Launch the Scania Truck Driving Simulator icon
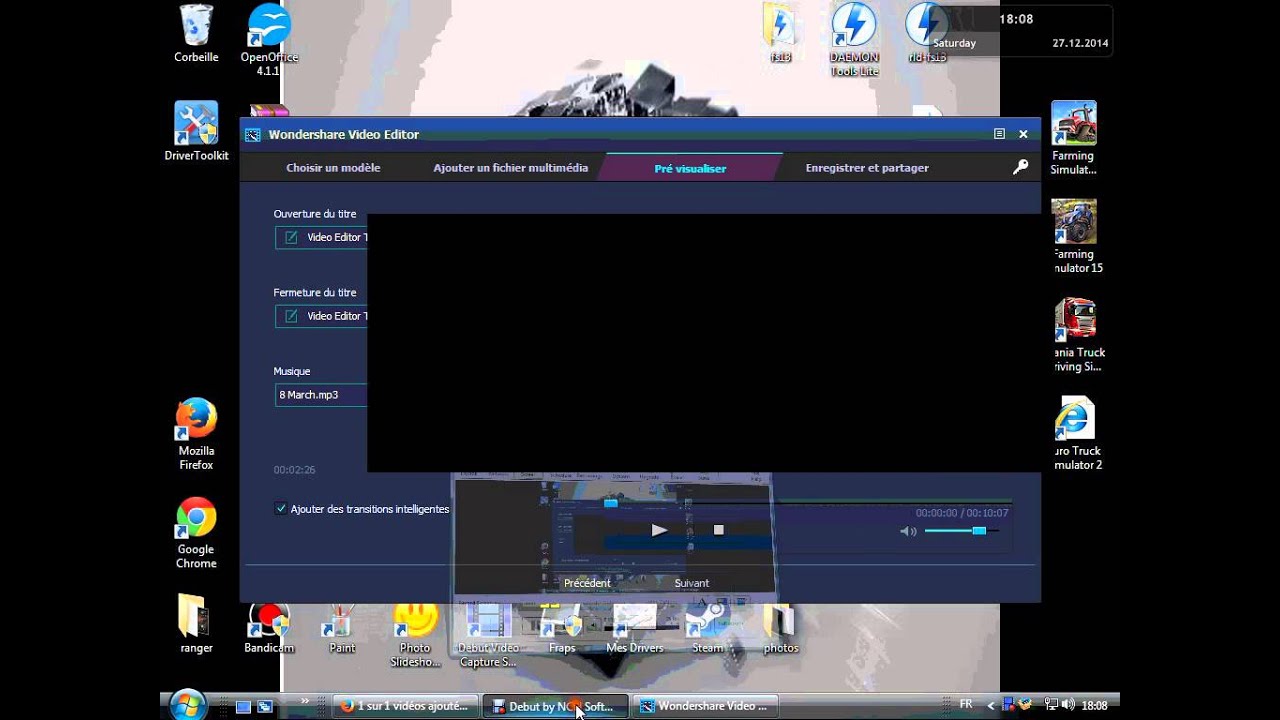The height and width of the screenshot is (720, 1280). pos(1076,334)
